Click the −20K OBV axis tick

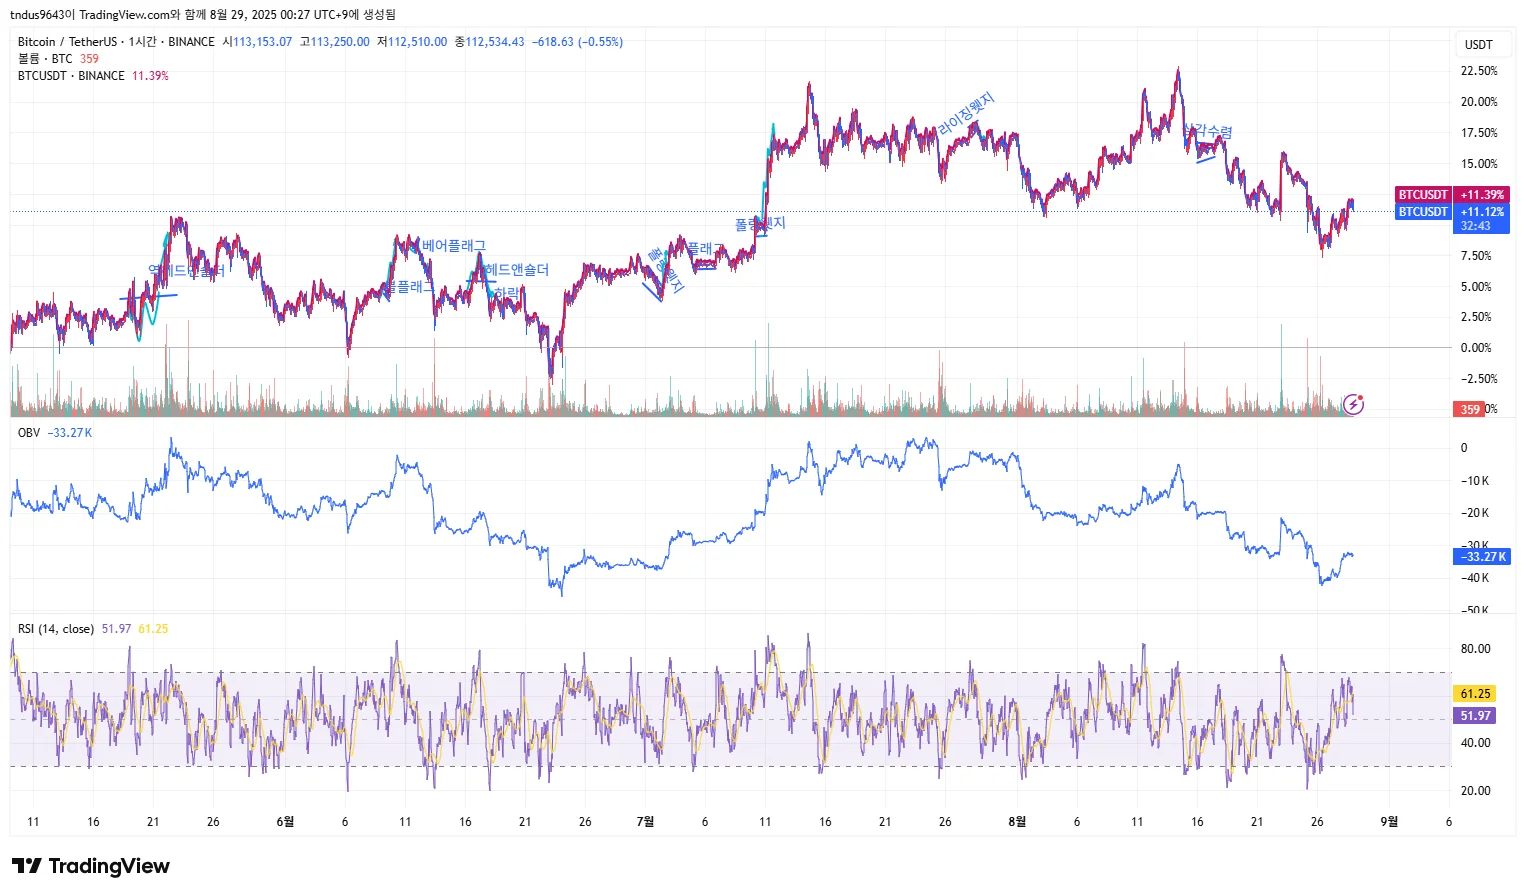coord(1474,513)
